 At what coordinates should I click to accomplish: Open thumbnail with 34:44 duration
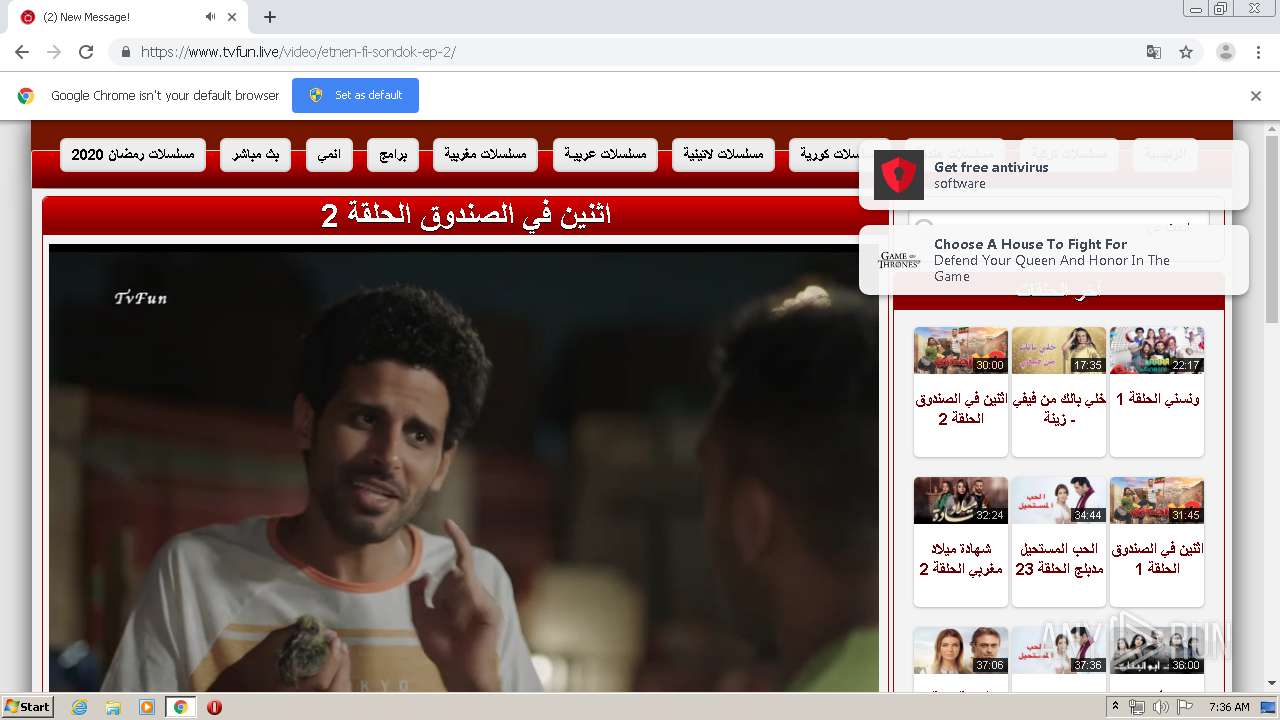(x=1059, y=500)
